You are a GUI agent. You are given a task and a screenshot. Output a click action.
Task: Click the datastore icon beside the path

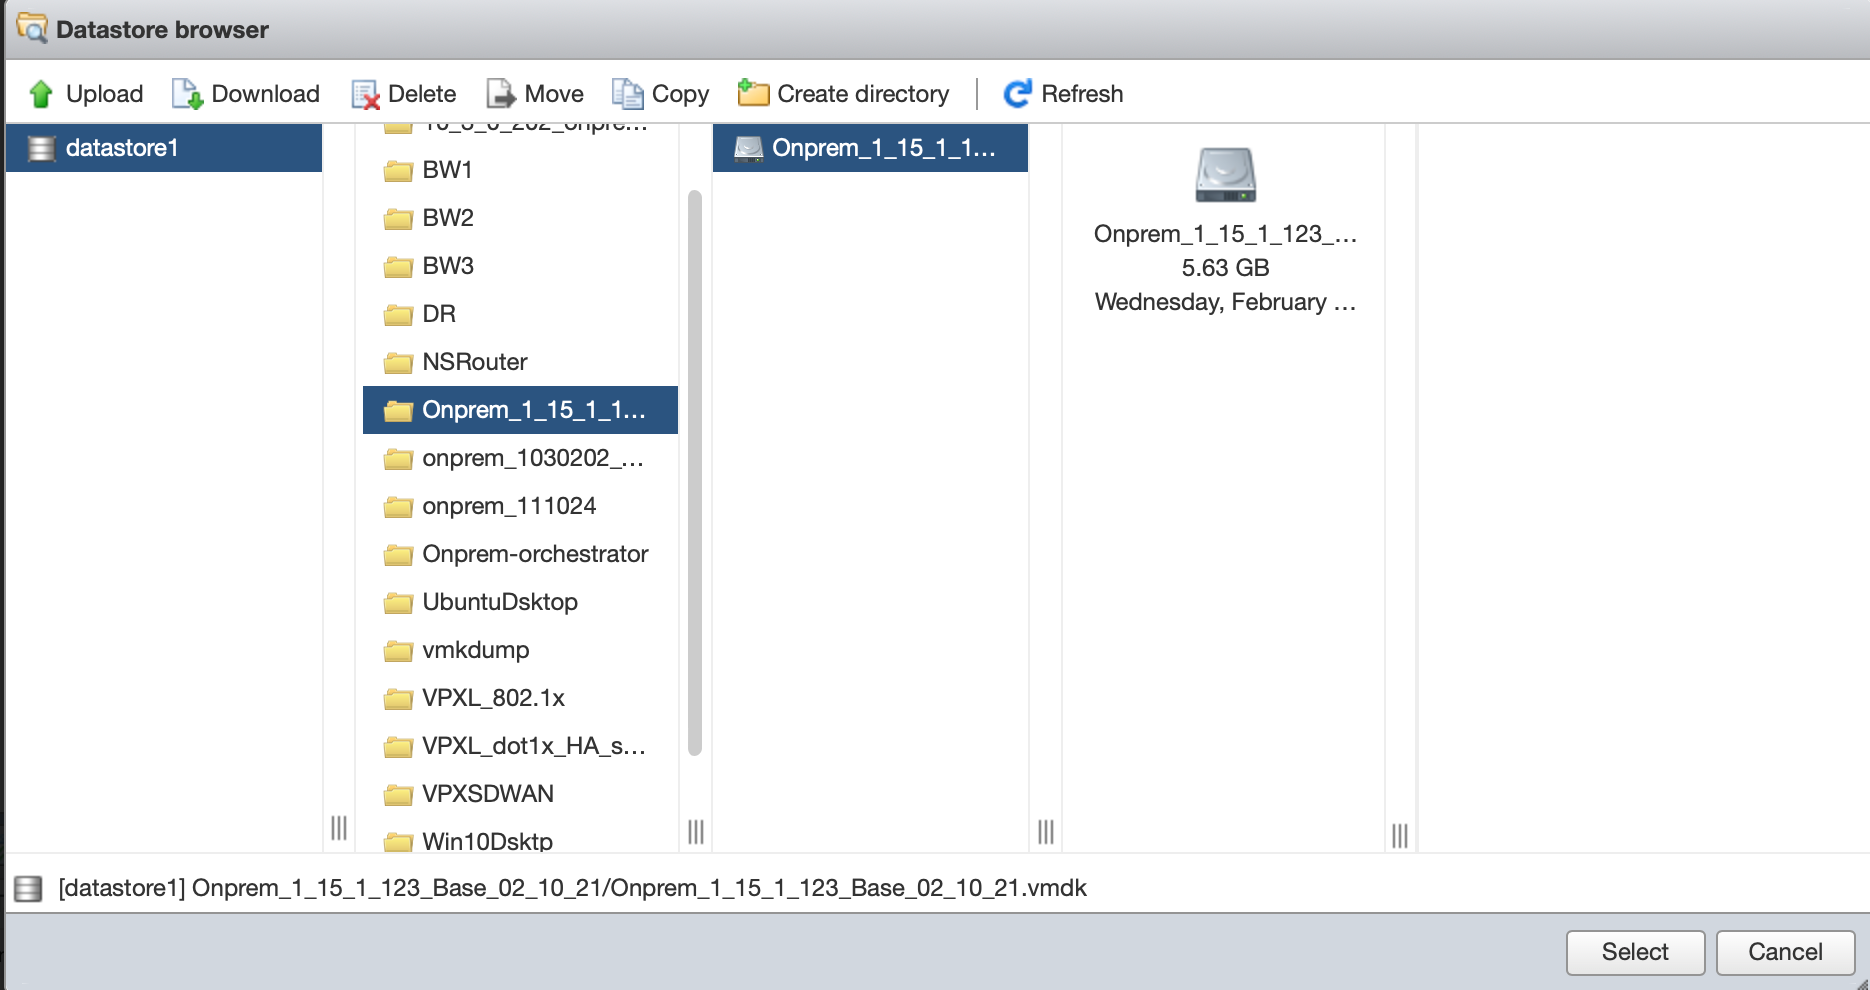(28, 888)
